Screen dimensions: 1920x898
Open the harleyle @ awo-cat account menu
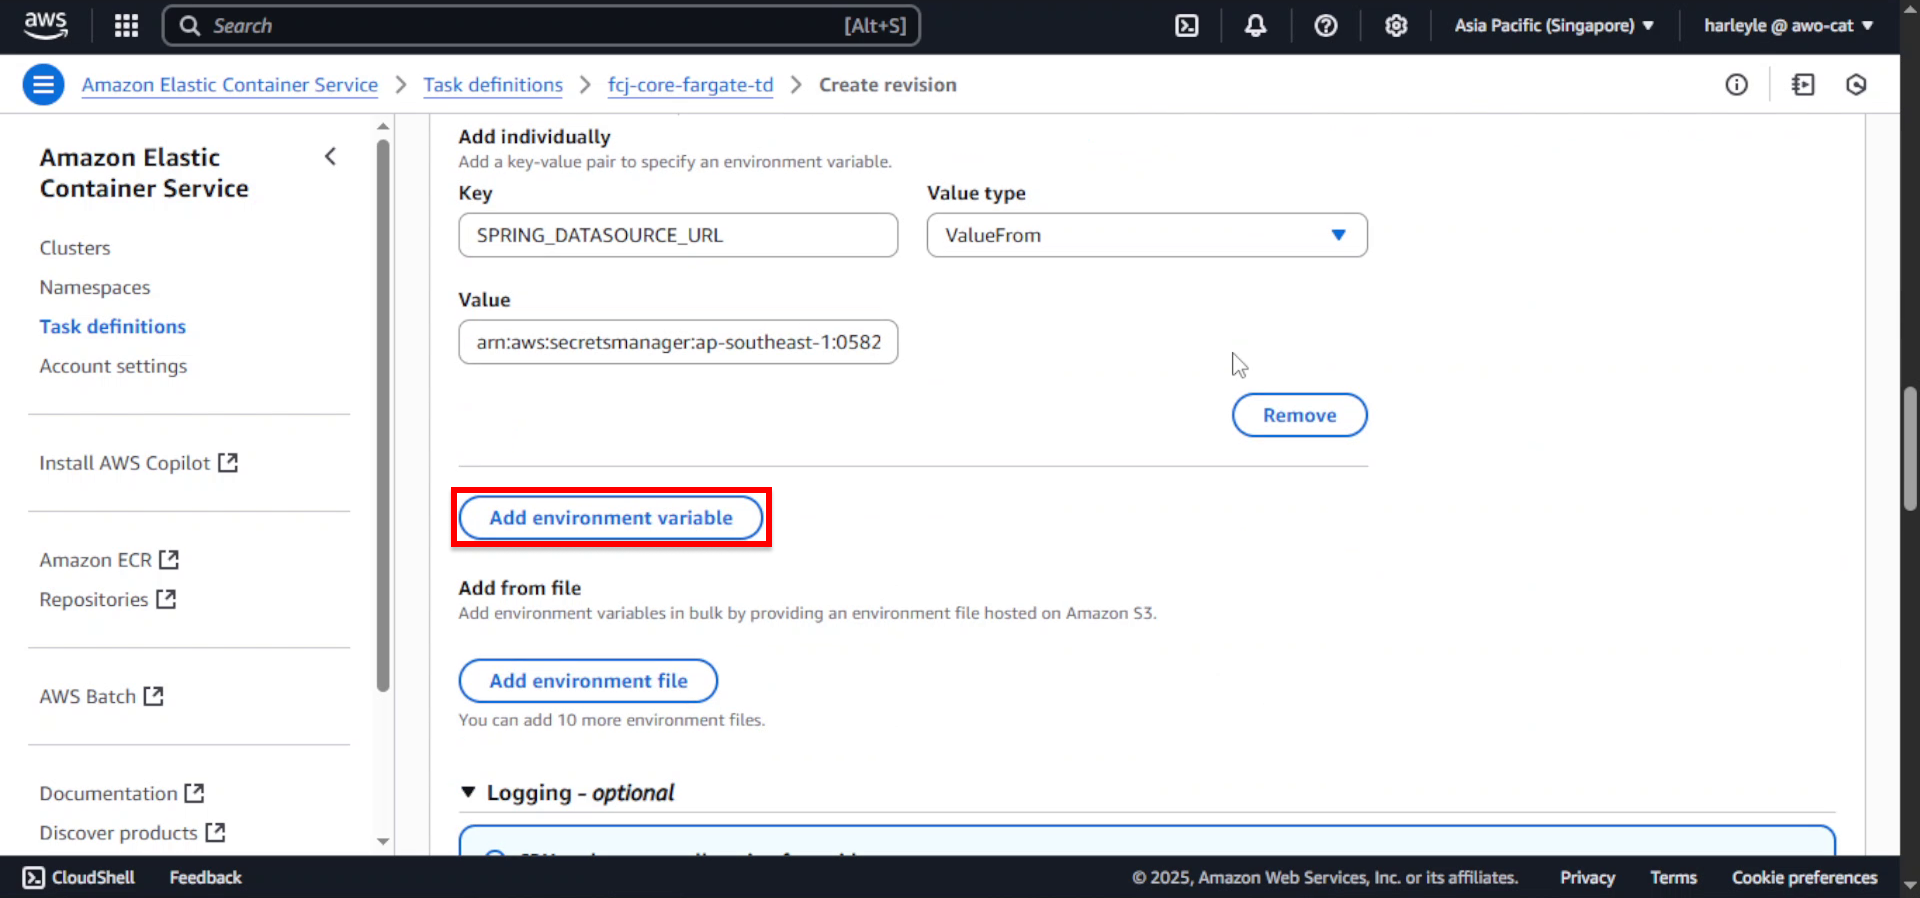[1788, 26]
